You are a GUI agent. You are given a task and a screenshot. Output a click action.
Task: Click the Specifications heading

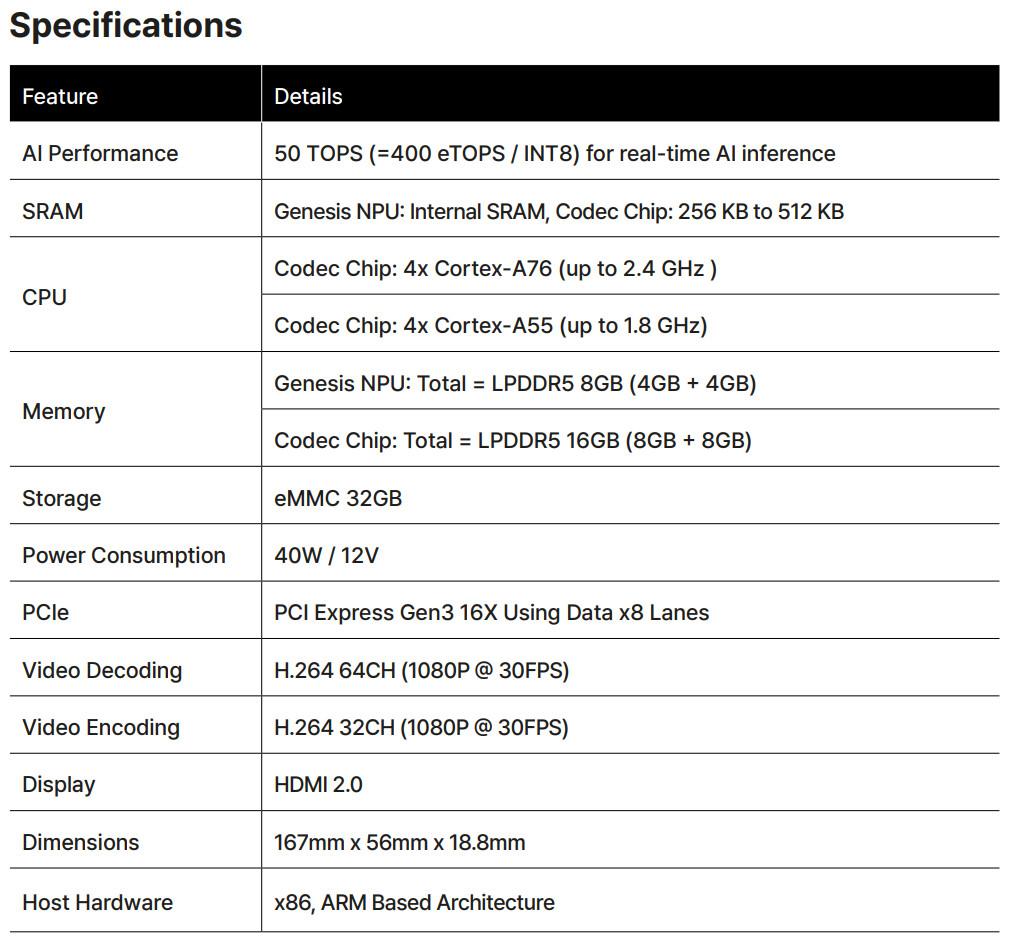126,25
